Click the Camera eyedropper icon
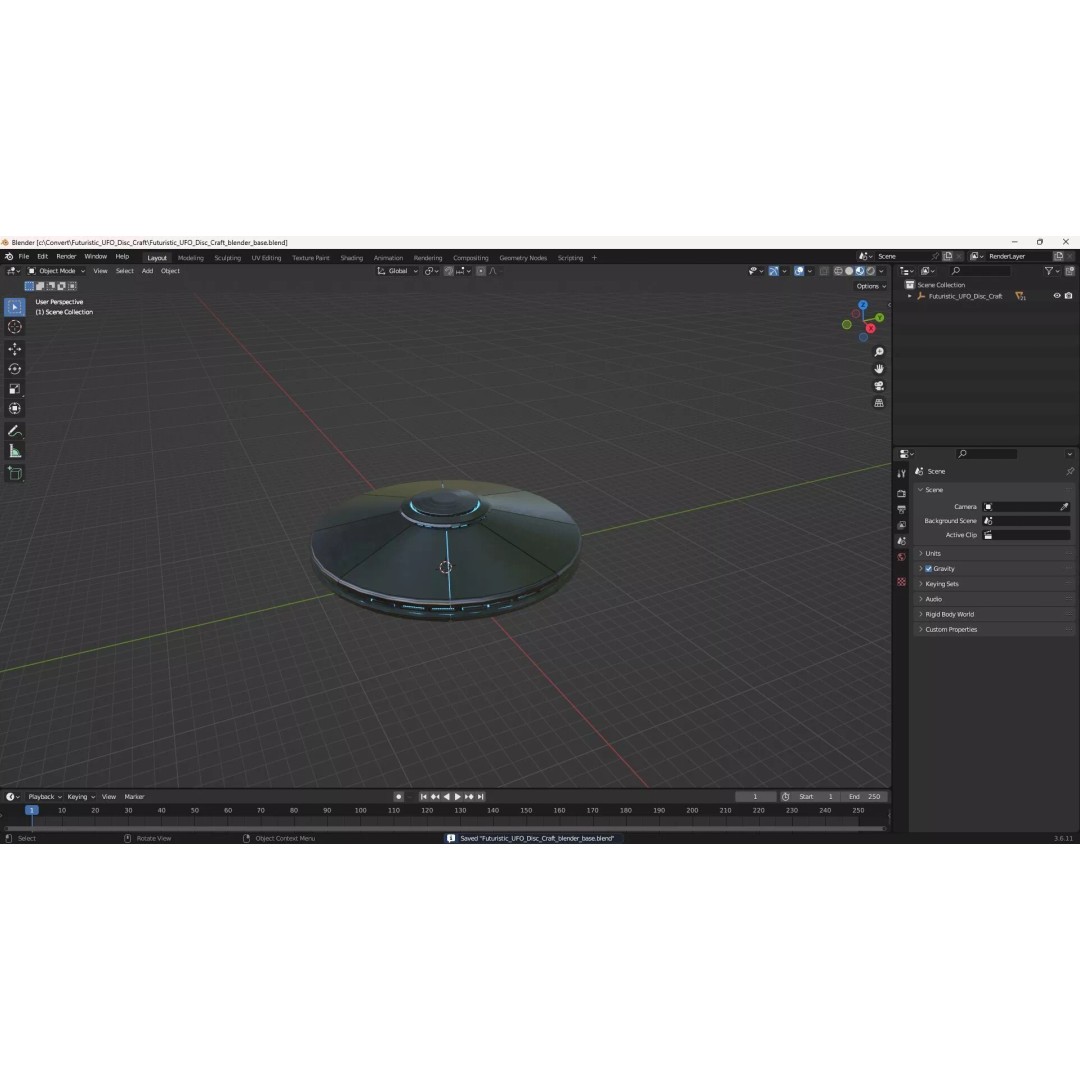This screenshot has height=1080, width=1080. pos(1064,506)
